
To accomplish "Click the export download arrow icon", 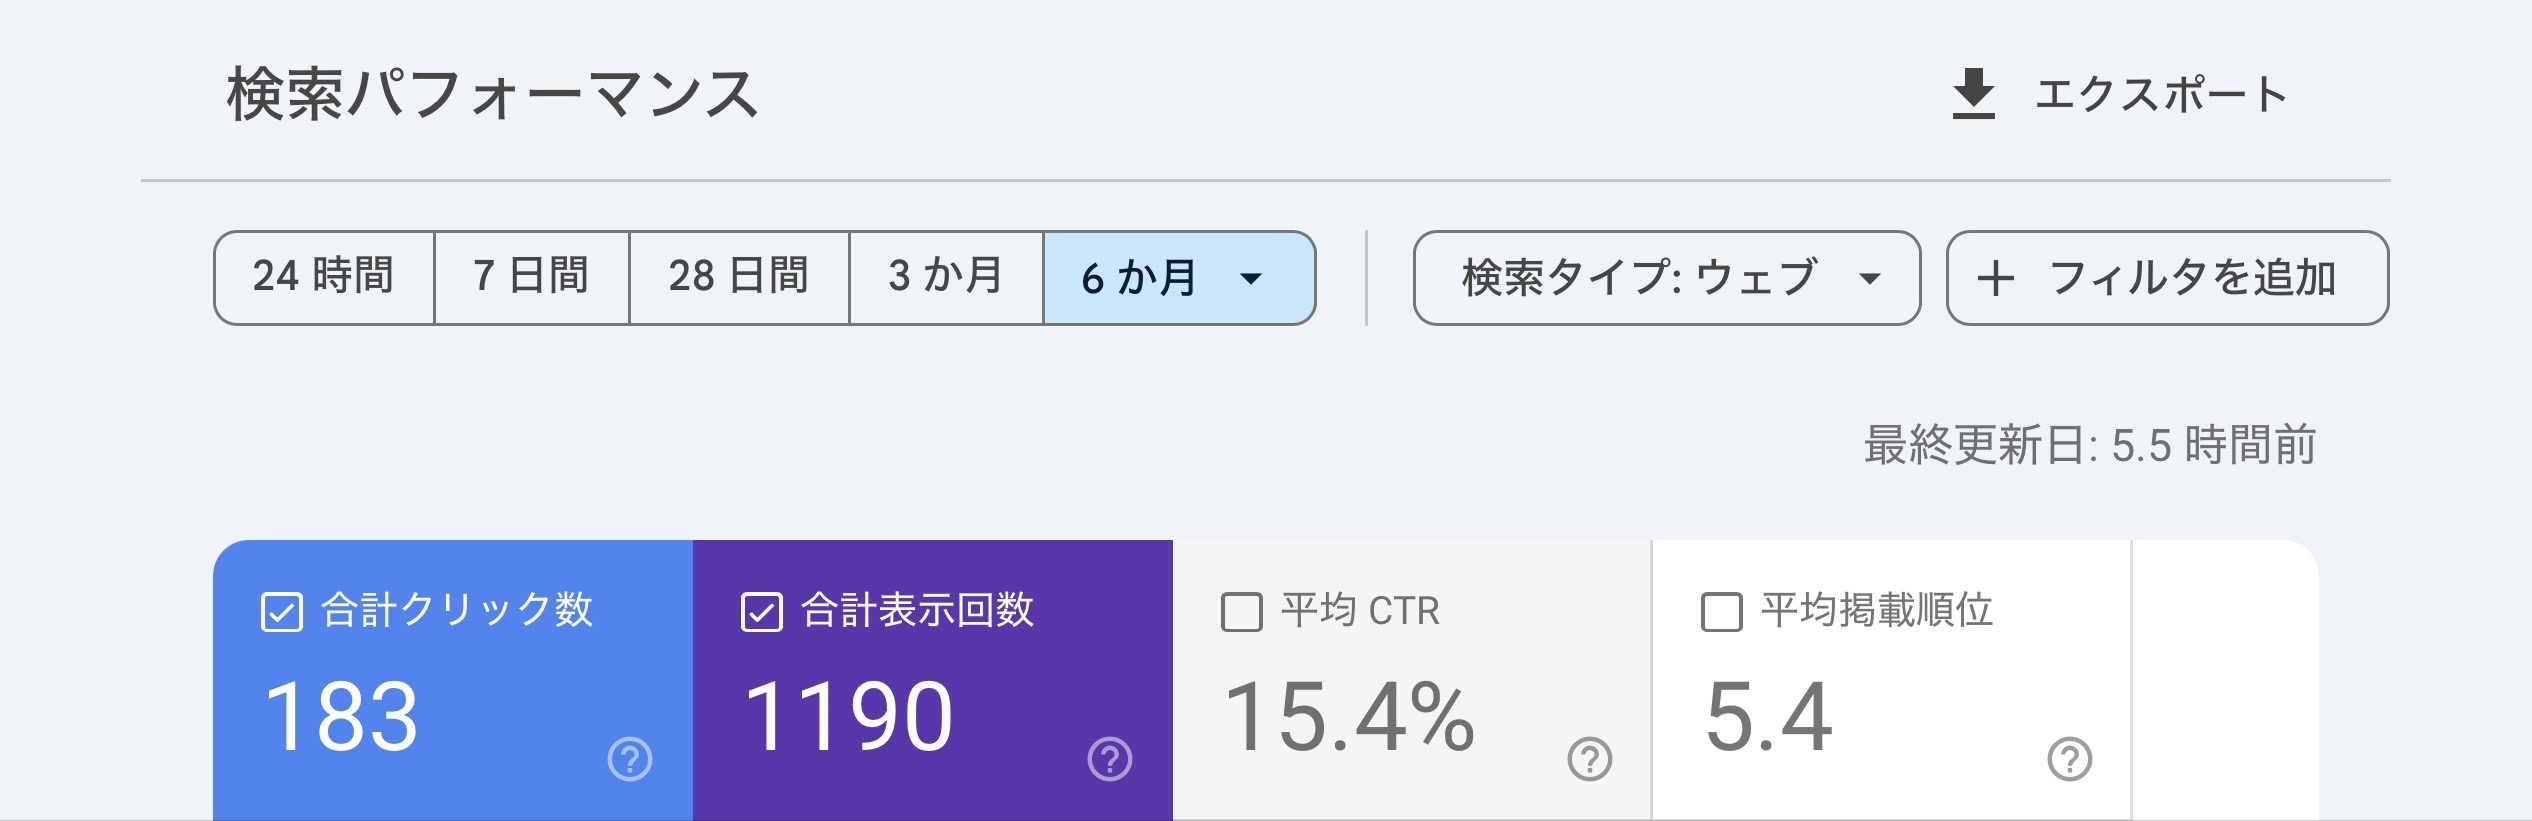I will click(1973, 94).
